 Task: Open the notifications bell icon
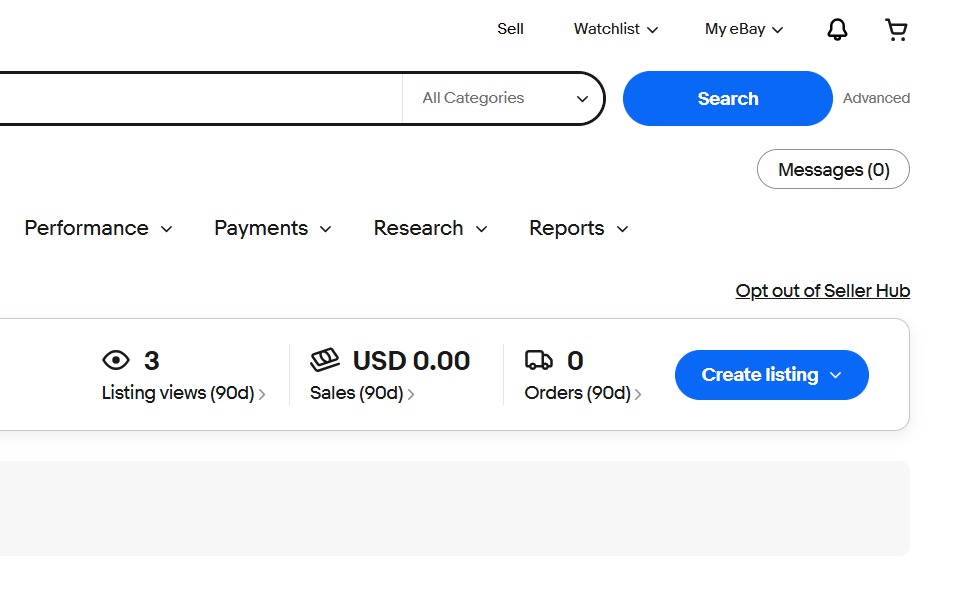(x=837, y=29)
